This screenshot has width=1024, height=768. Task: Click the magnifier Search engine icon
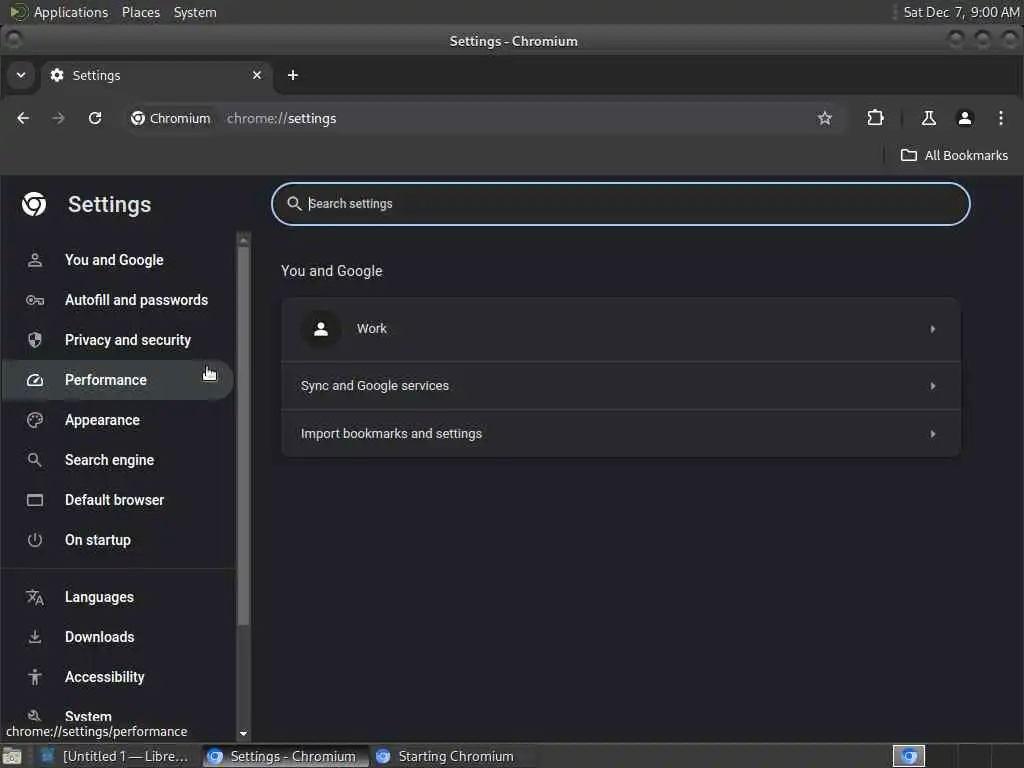(x=35, y=460)
